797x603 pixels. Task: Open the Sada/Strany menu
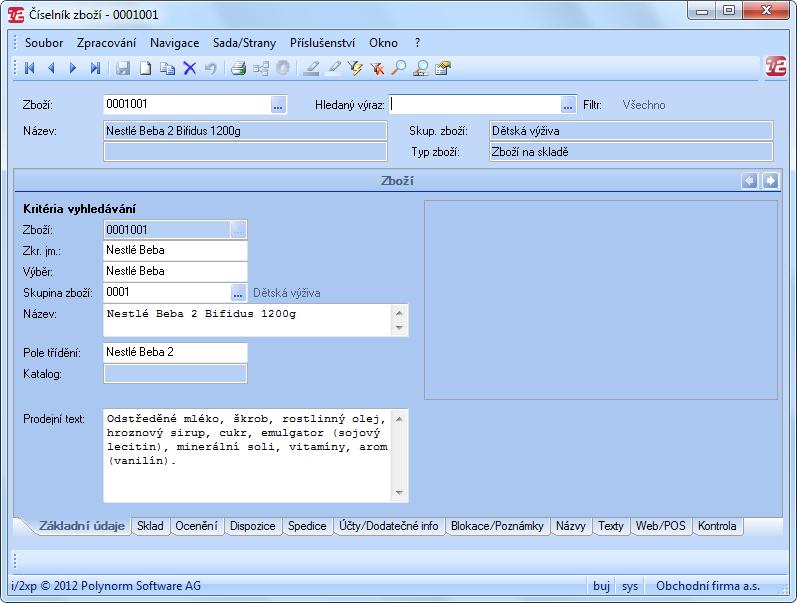pos(244,43)
